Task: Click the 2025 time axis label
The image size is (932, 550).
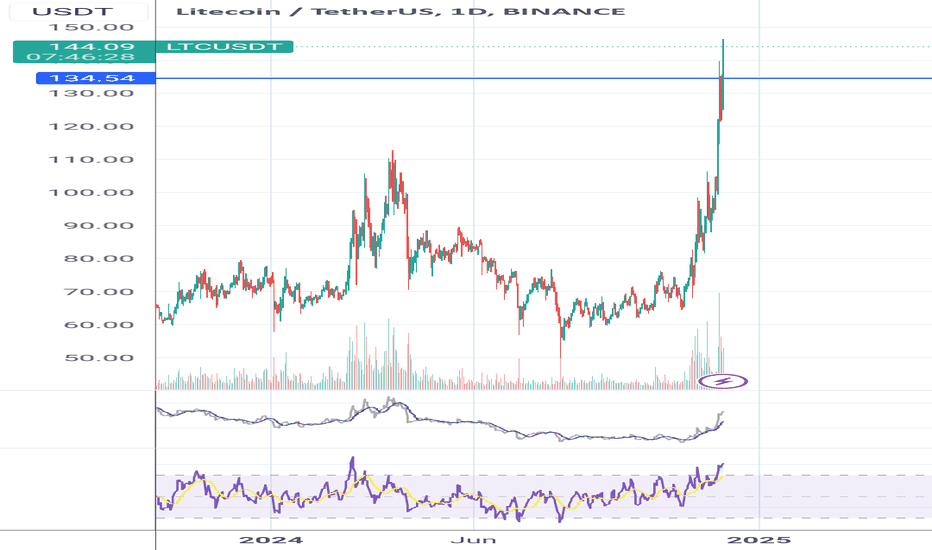Action: point(759,540)
